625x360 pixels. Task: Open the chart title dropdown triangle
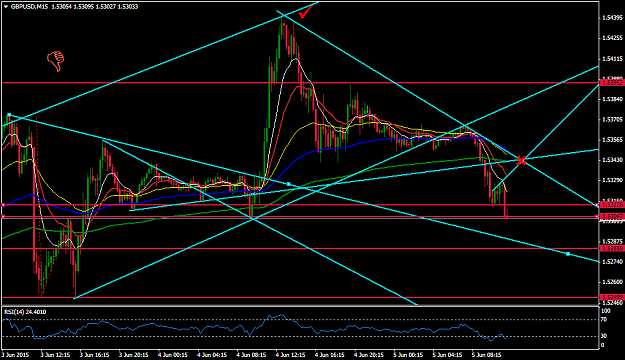tap(6, 7)
